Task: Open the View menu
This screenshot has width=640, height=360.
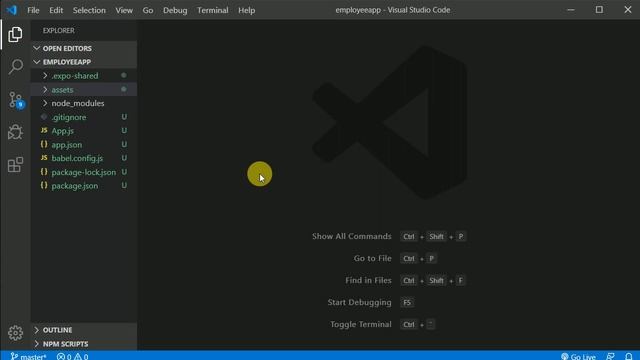Action: point(124,10)
